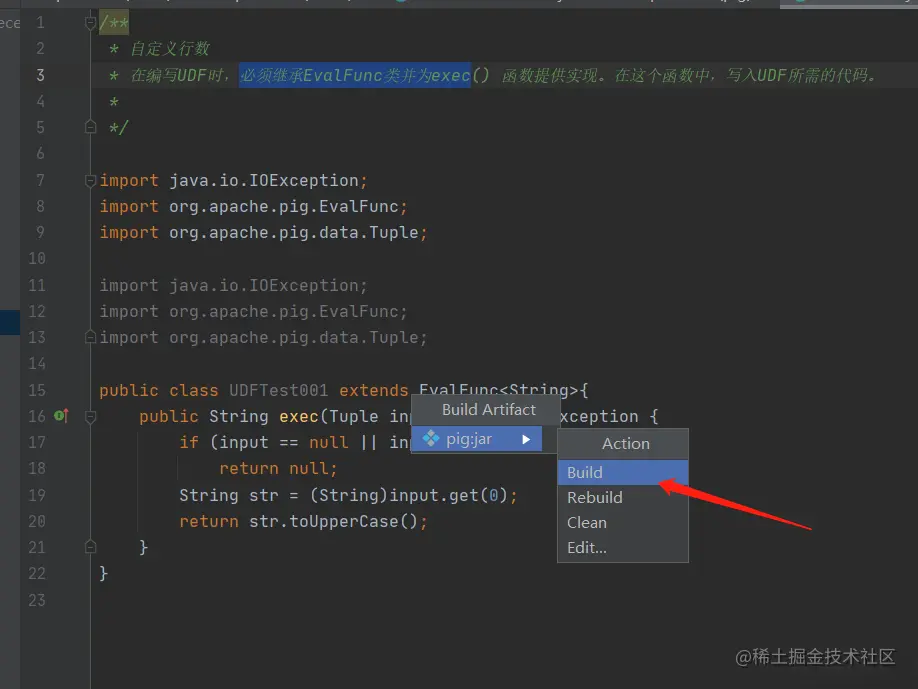Click the 'extends' keyword on line 15

(374, 390)
